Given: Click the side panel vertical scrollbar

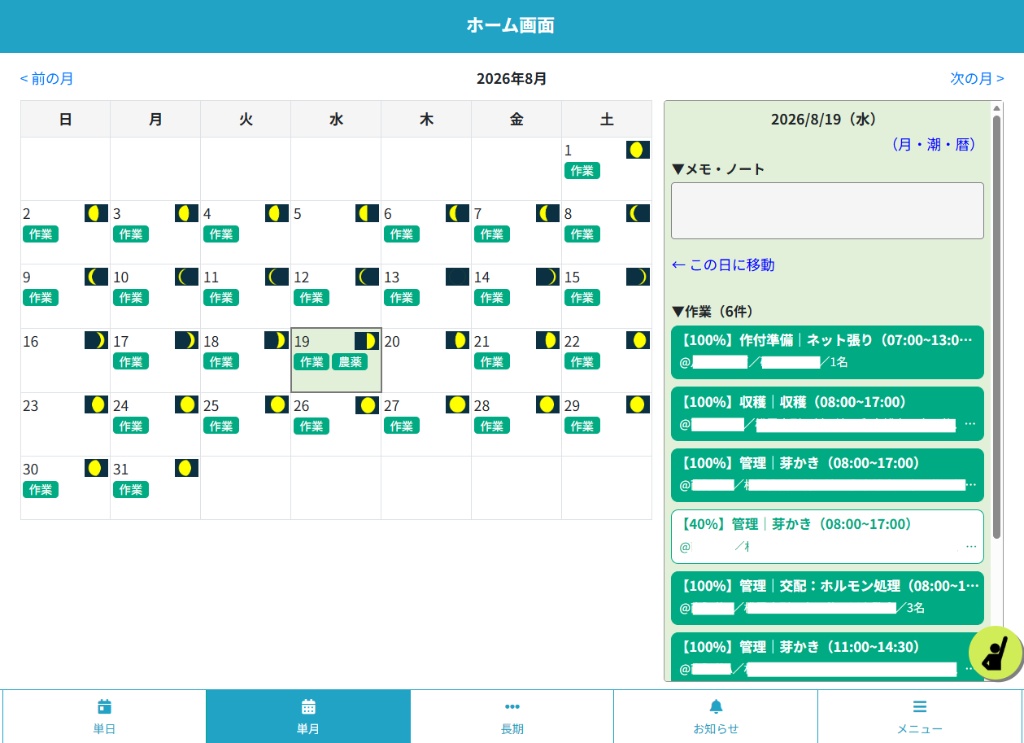Looking at the screenshot, I should 997,326.
